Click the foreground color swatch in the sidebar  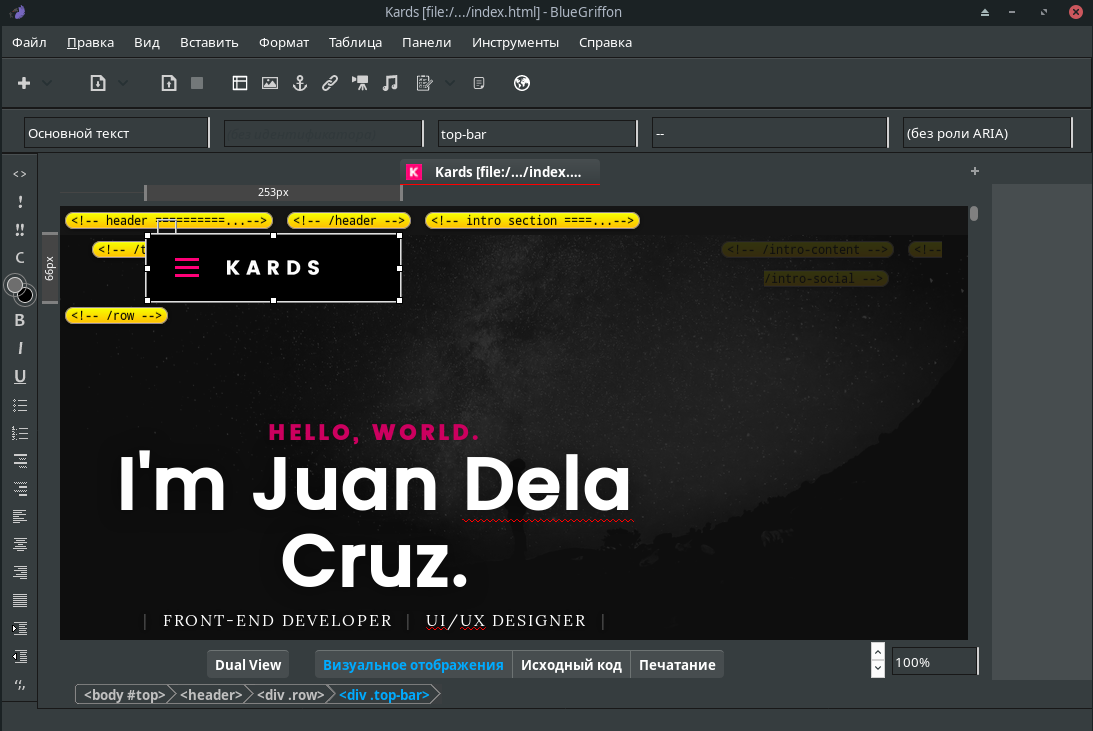15,286
